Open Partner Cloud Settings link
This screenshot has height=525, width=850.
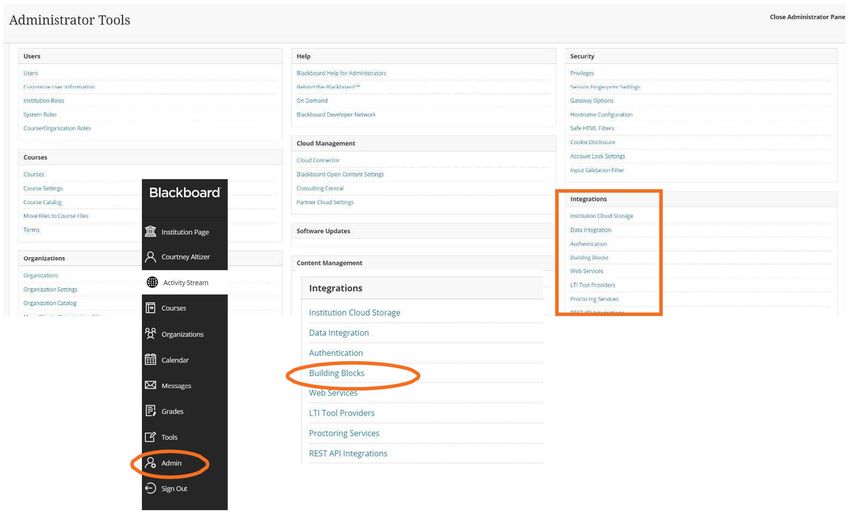pyautogui.click(x=325, y=202)
